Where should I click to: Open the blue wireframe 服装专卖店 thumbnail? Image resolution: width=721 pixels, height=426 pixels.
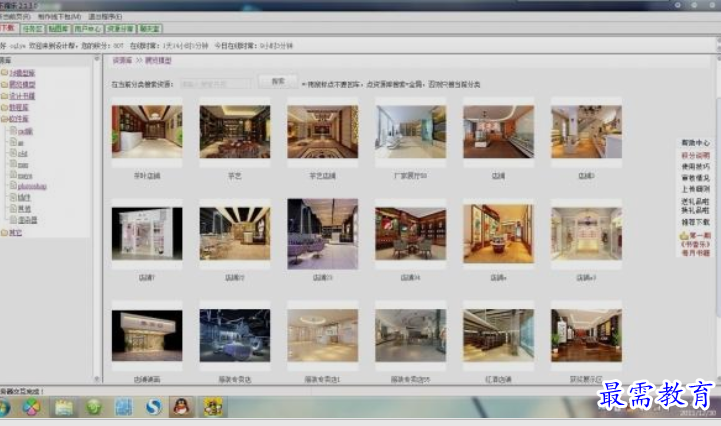point(235,335)
